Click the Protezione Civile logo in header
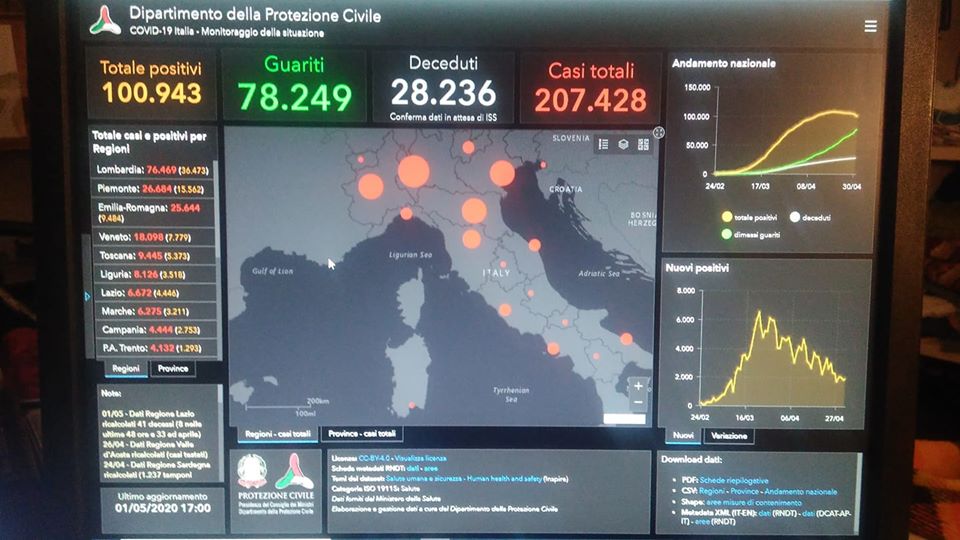 [x=105, y=21]
